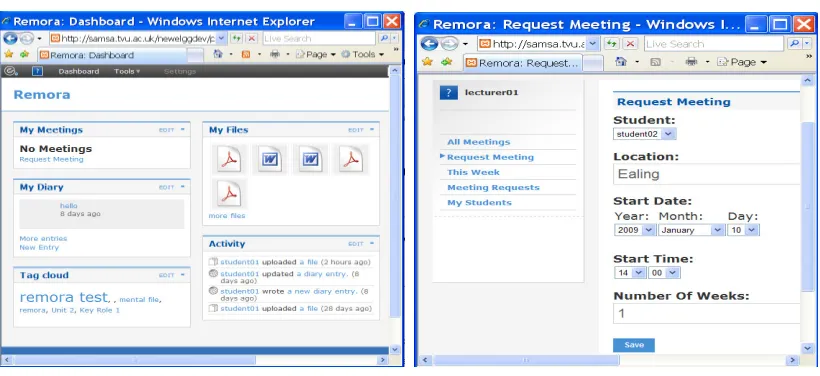
Task: Open Meeting Requests in sidebar menu
Action: point(493,187)
